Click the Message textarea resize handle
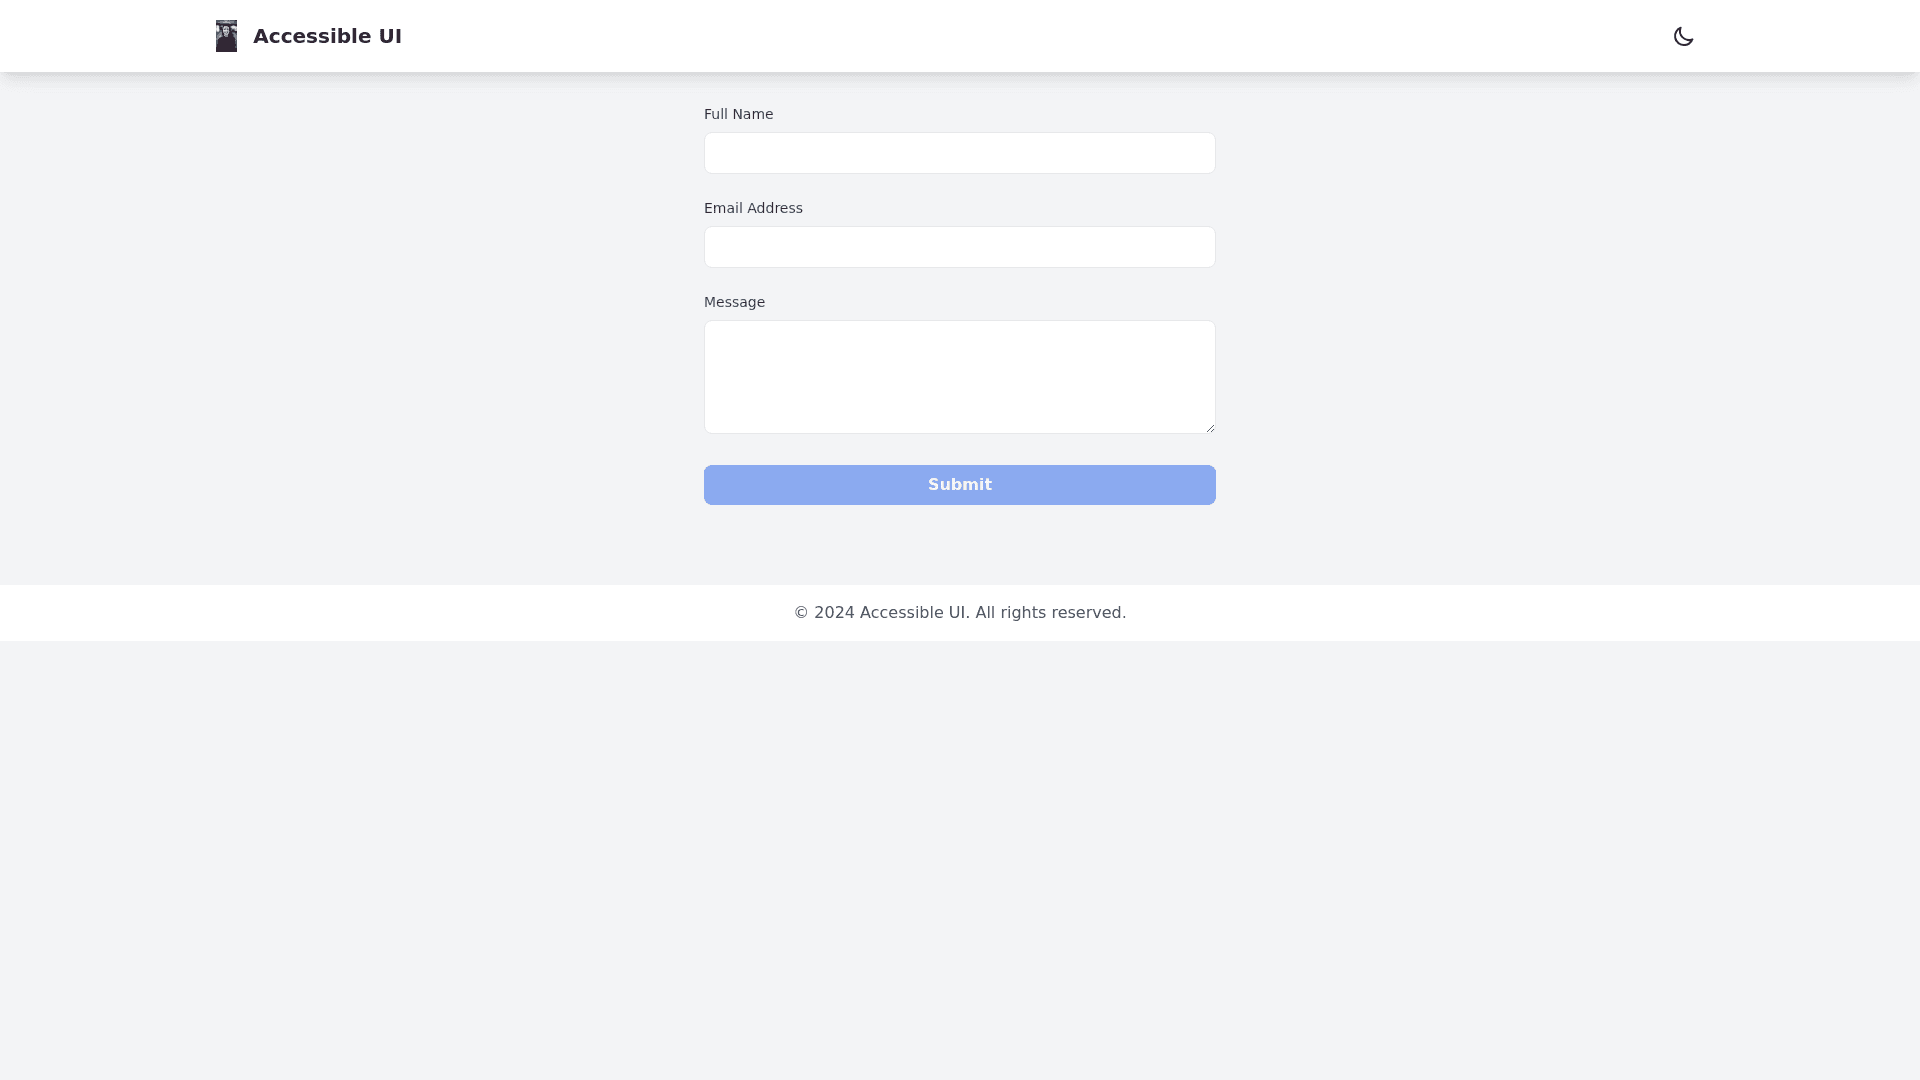The width and height of the screenshot is (1920, 1080). pyautogui.click(x=1210, y=428)
